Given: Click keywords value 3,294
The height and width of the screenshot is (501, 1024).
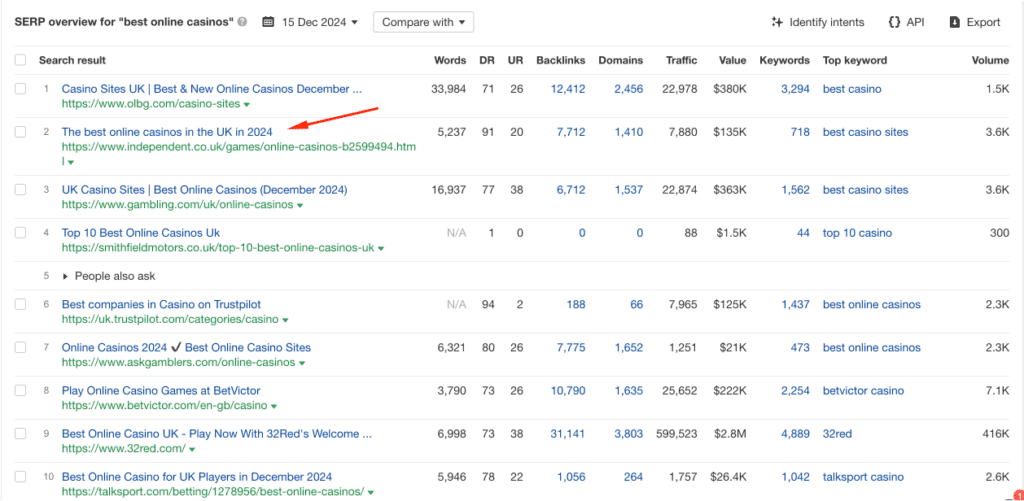Looking at the screenshot, I should (x=795, y=89).
